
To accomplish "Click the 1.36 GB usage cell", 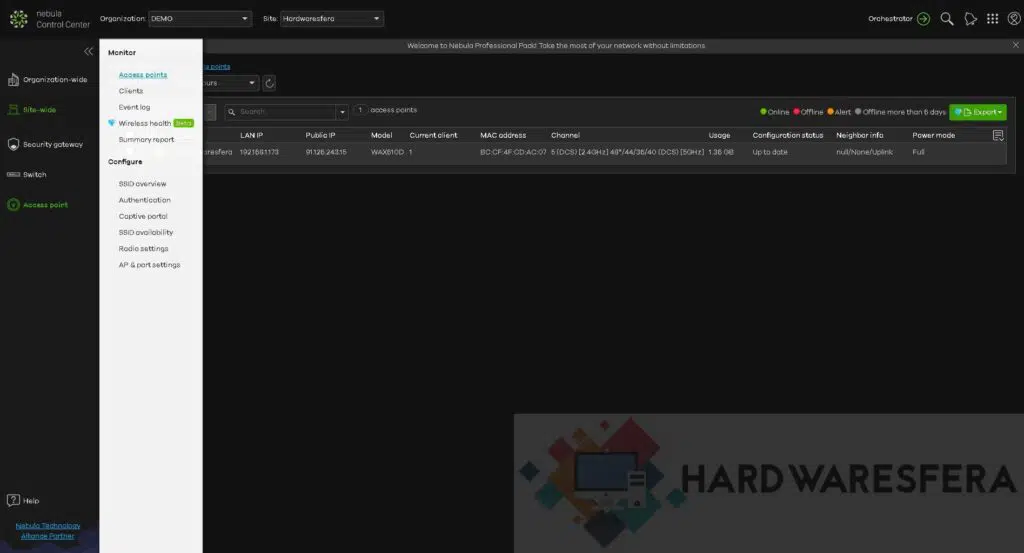I will tap(721, 152).
